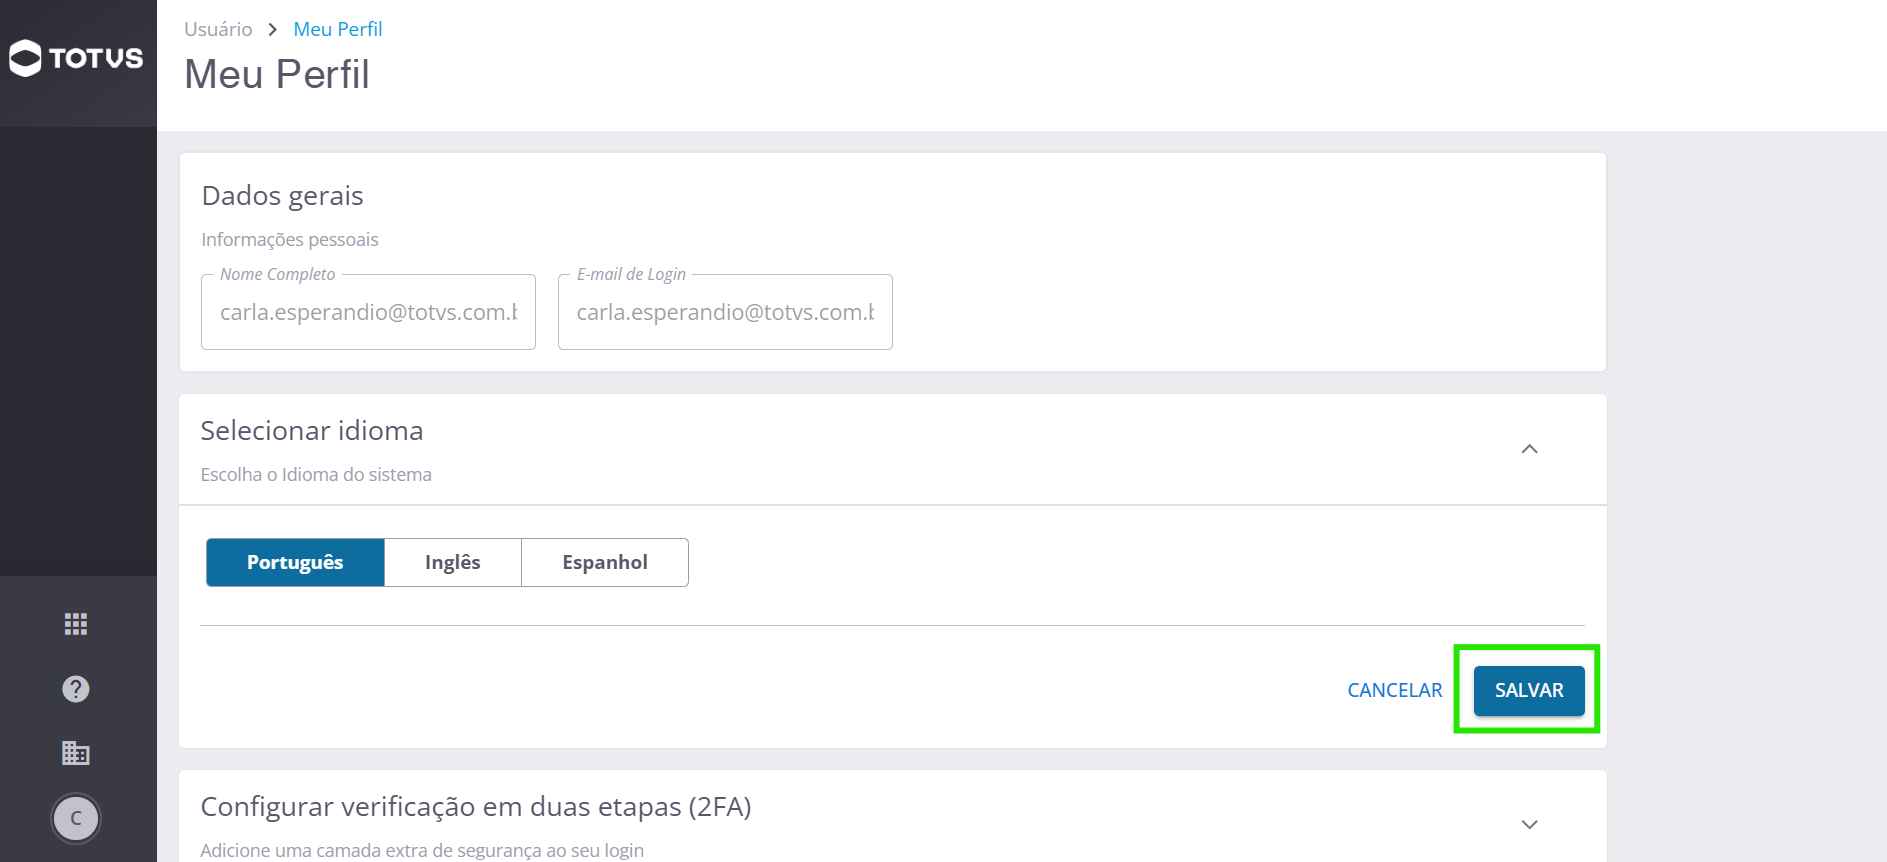Go to Usuário breadcrumb

pyautogui.click(x=218, y=30)
